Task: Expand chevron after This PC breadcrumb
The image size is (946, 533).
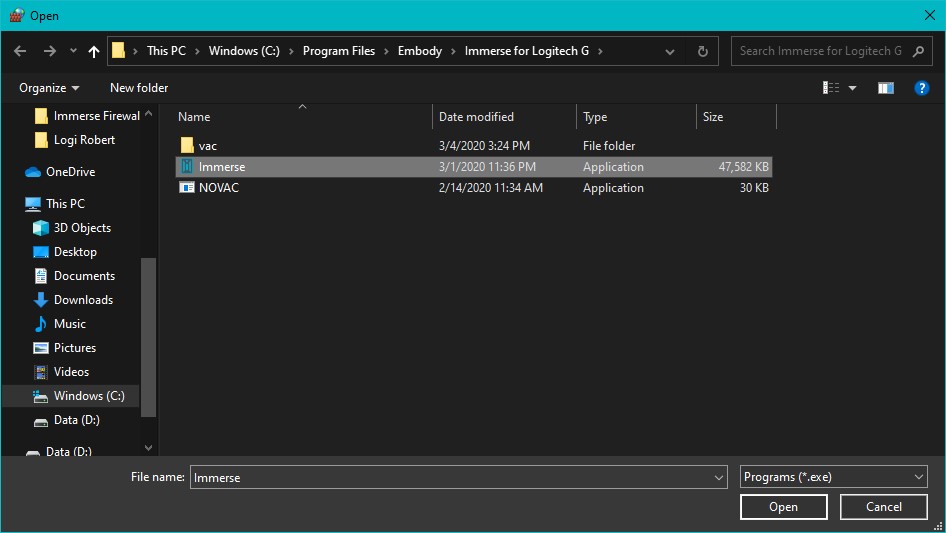Action: [197, 51]
